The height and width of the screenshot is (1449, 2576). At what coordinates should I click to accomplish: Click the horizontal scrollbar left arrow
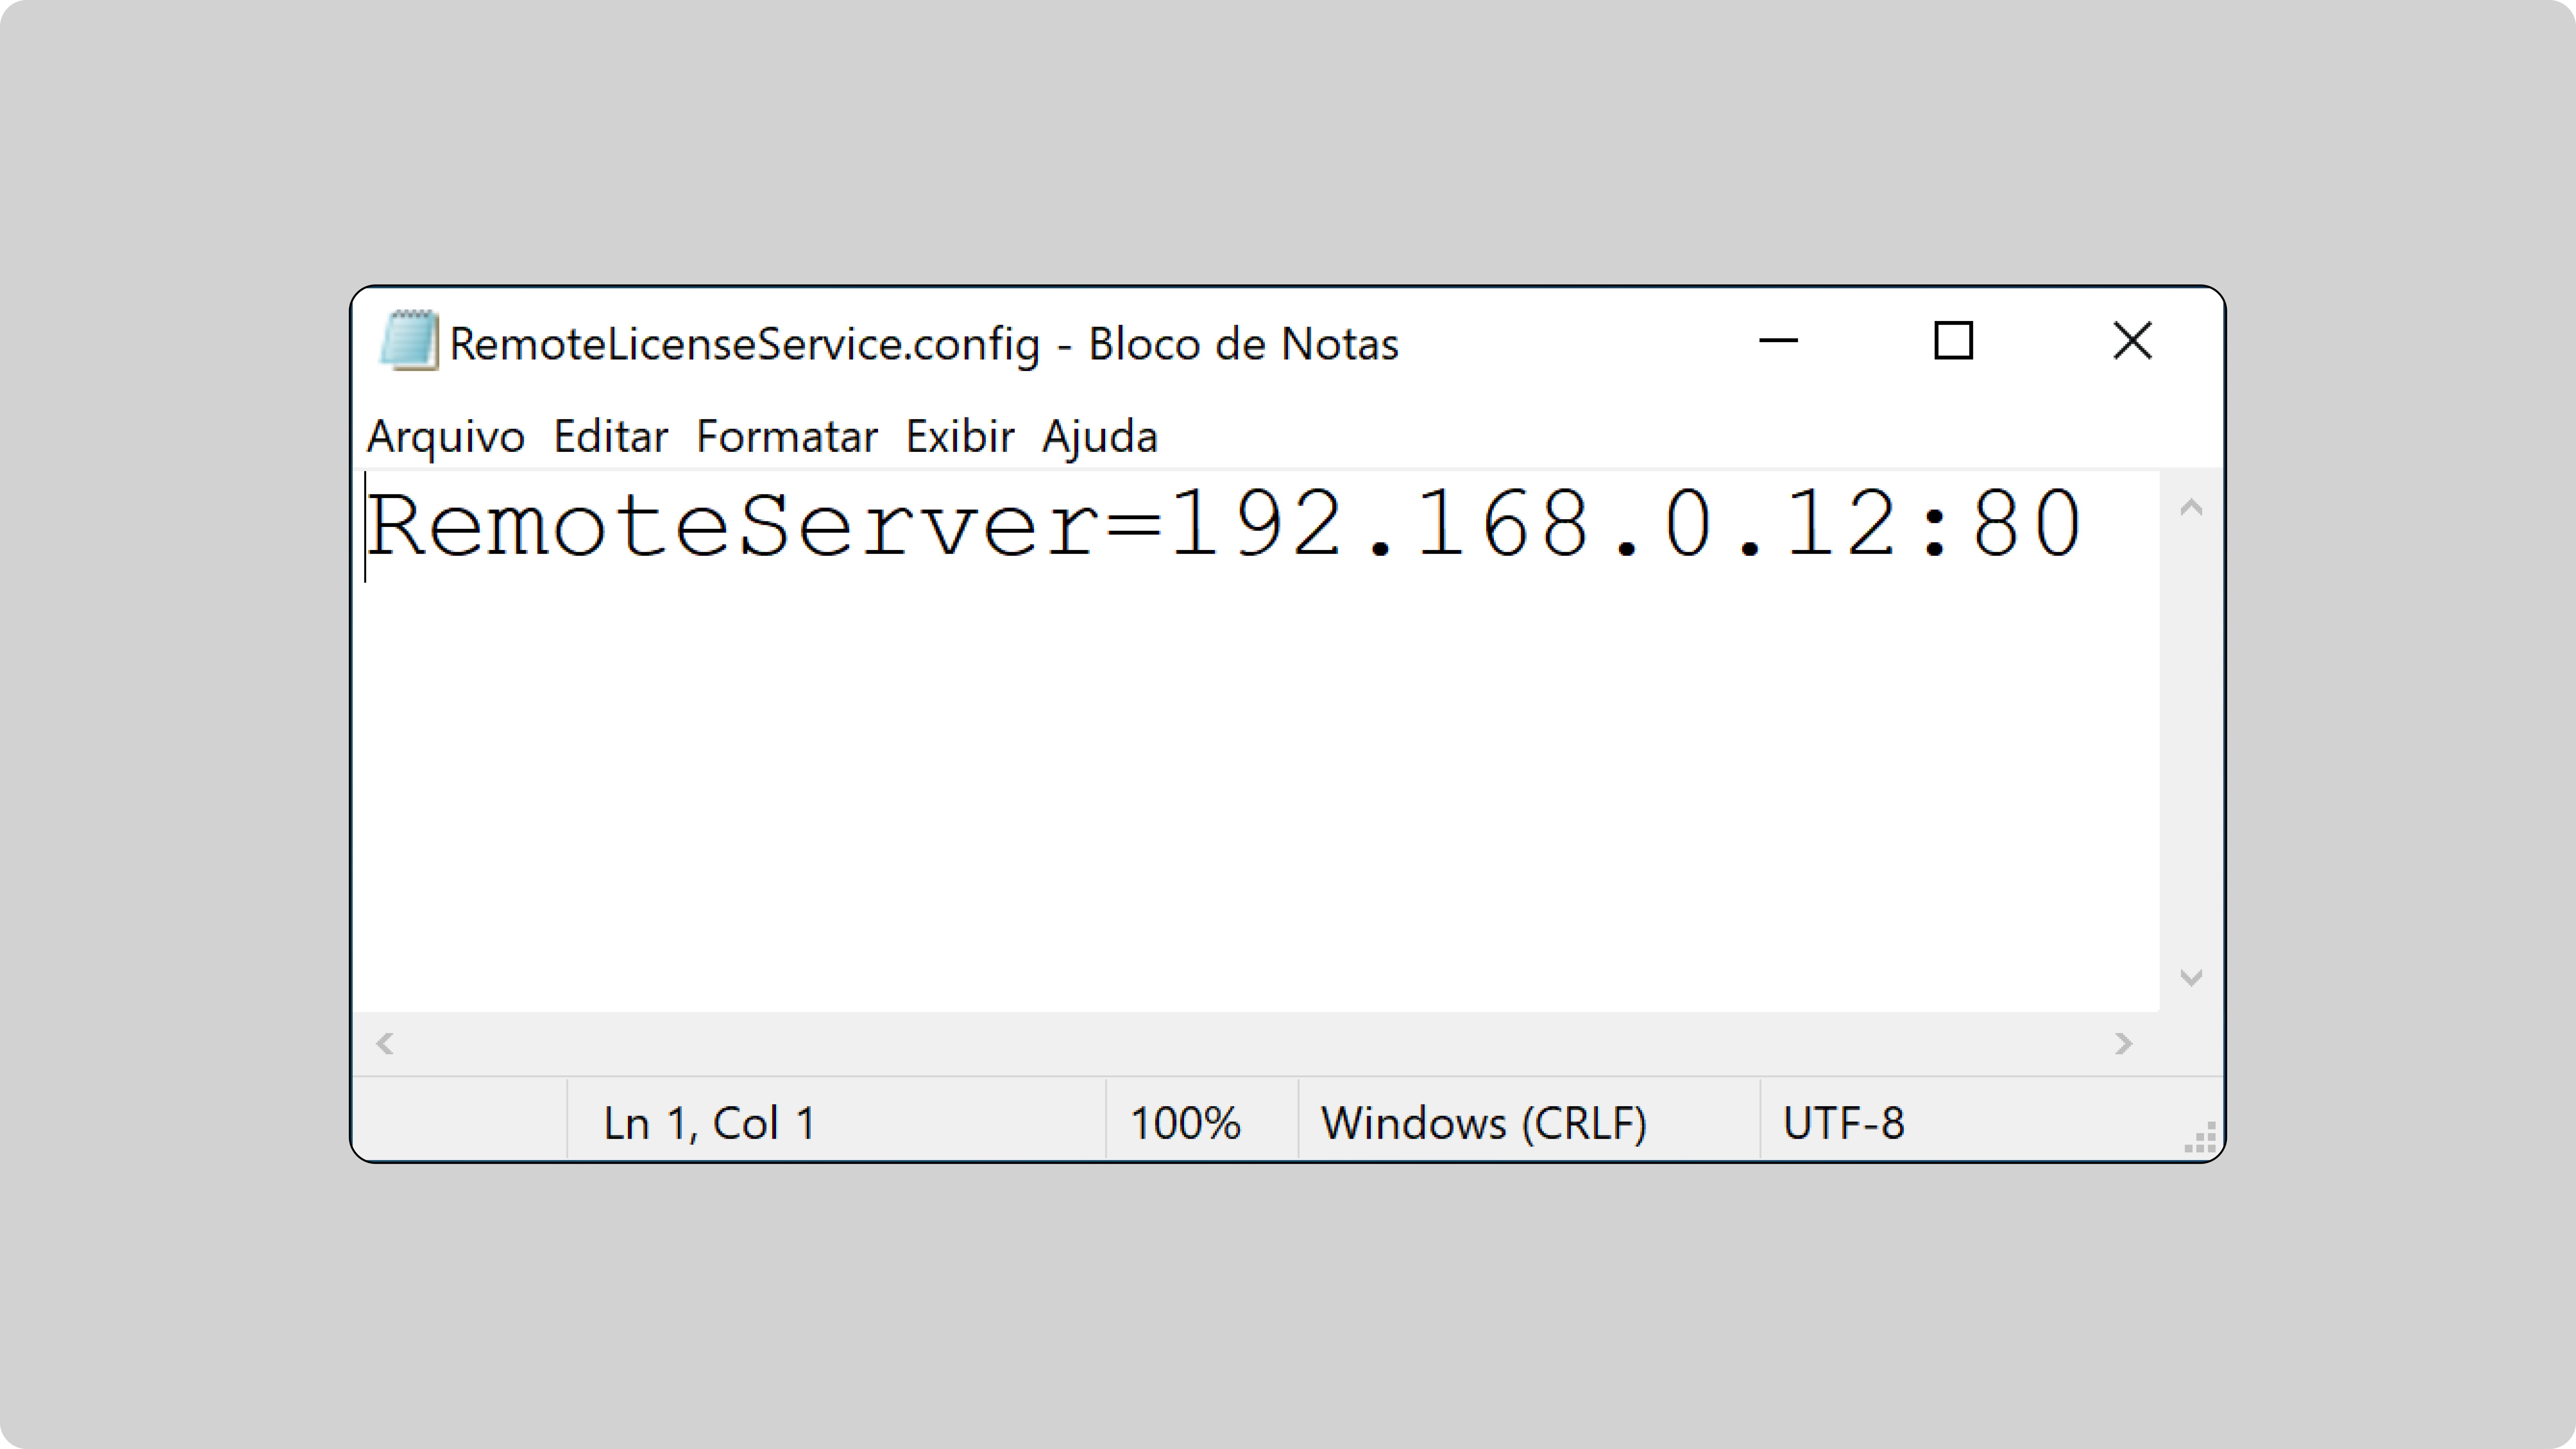click(385, 1043)
